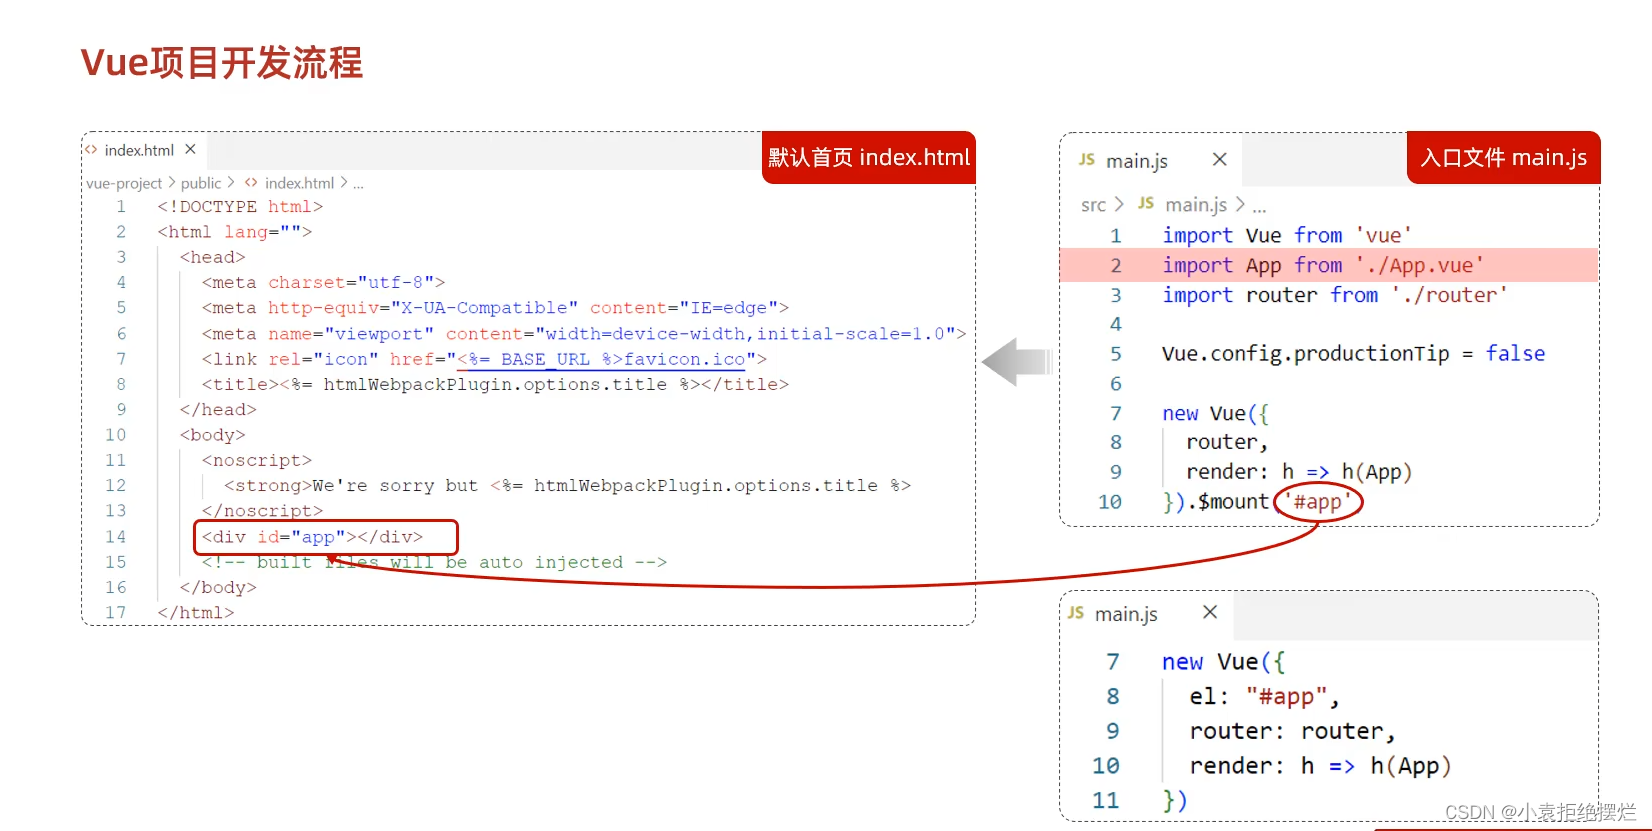The width and height of the screenshot is (1652, 831).
Task: Expand chevron after vue-project in breadcrumb
Action: (171, 183)
